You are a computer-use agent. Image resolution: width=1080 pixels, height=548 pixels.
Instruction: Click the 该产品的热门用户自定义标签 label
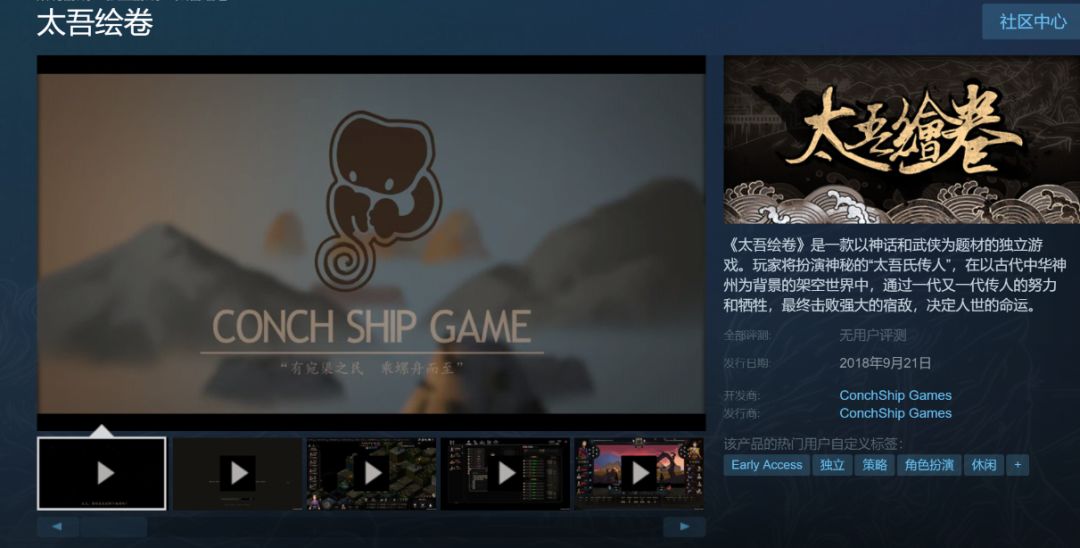pos(813,444)
